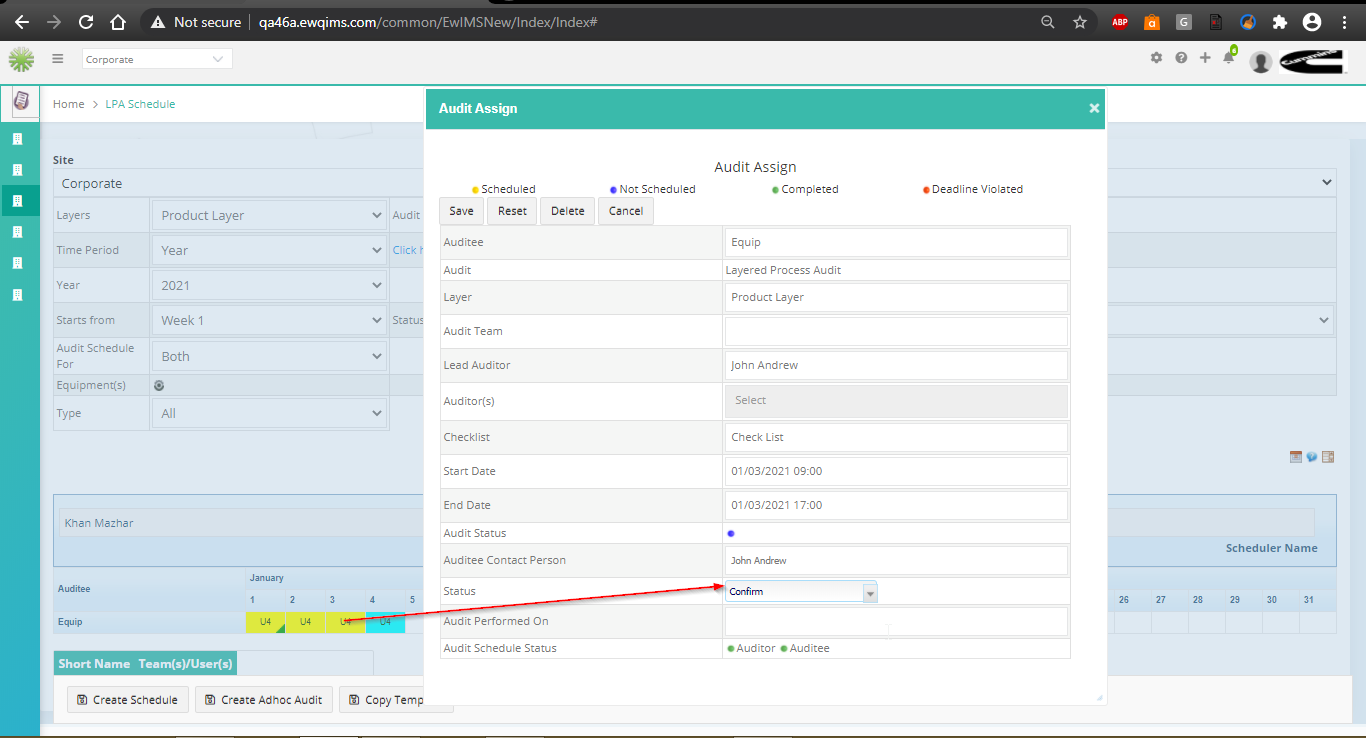Expand the Site Corporate dropdown
Viewport: 1366px width, 738px height.
(x=695, y=183)
